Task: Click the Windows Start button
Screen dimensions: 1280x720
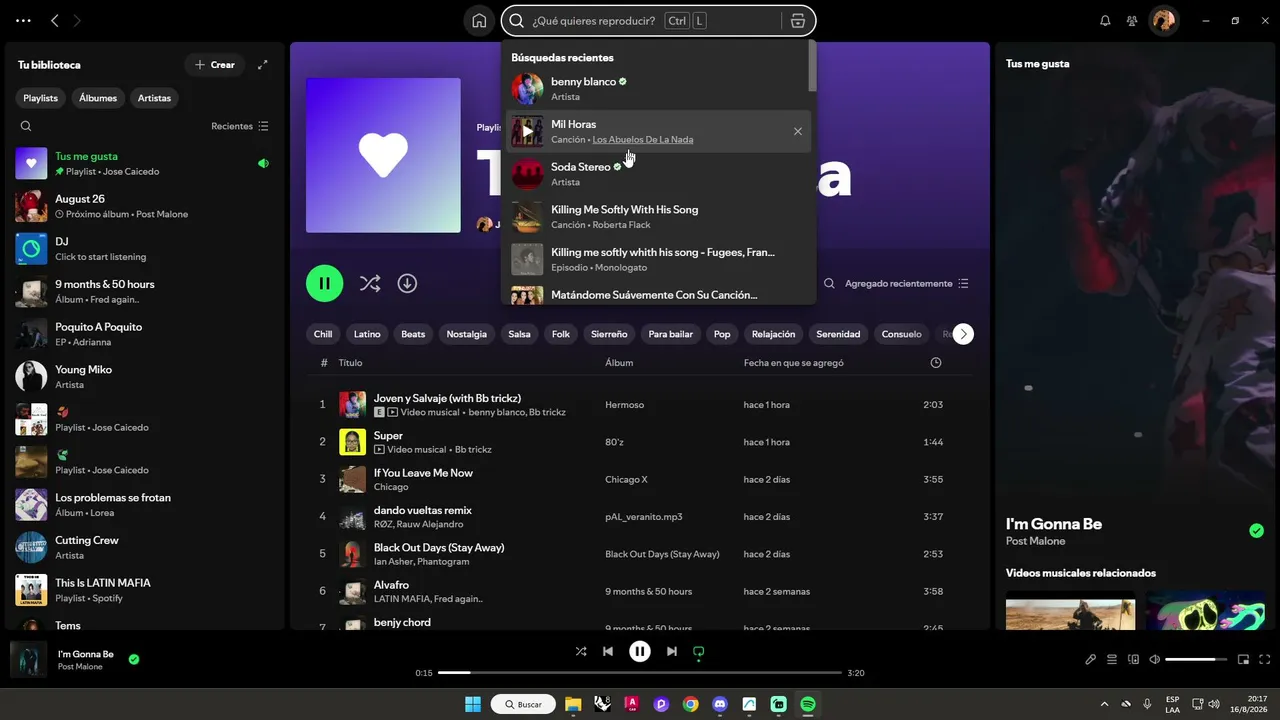Action: point(472,704)
